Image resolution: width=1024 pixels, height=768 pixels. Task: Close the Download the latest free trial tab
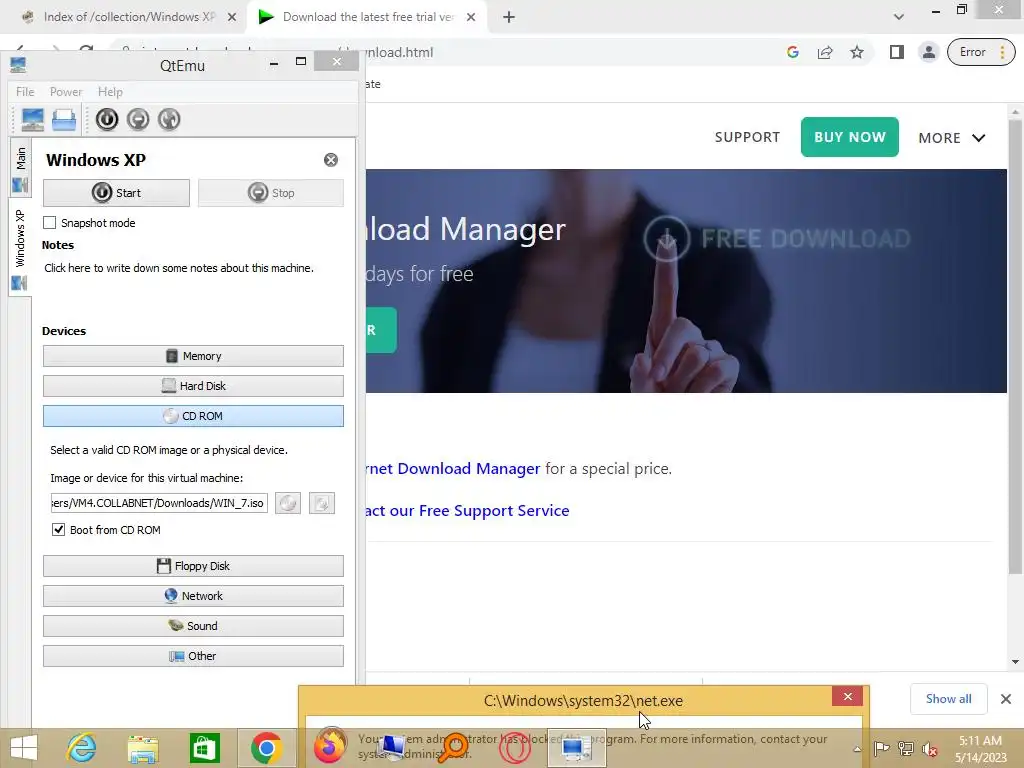click(471, 17)
